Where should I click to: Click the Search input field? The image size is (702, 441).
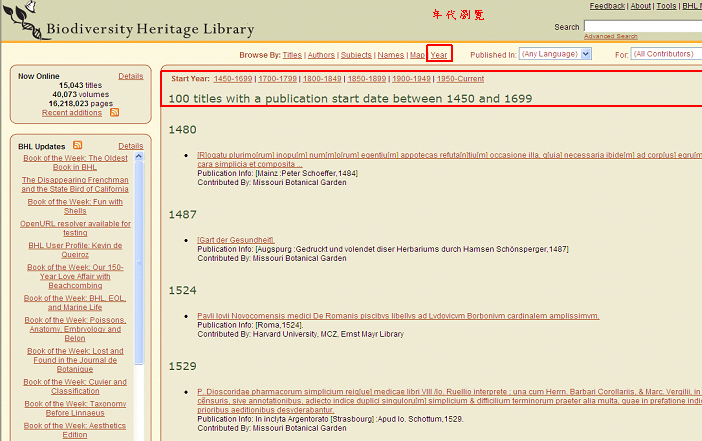643,26
